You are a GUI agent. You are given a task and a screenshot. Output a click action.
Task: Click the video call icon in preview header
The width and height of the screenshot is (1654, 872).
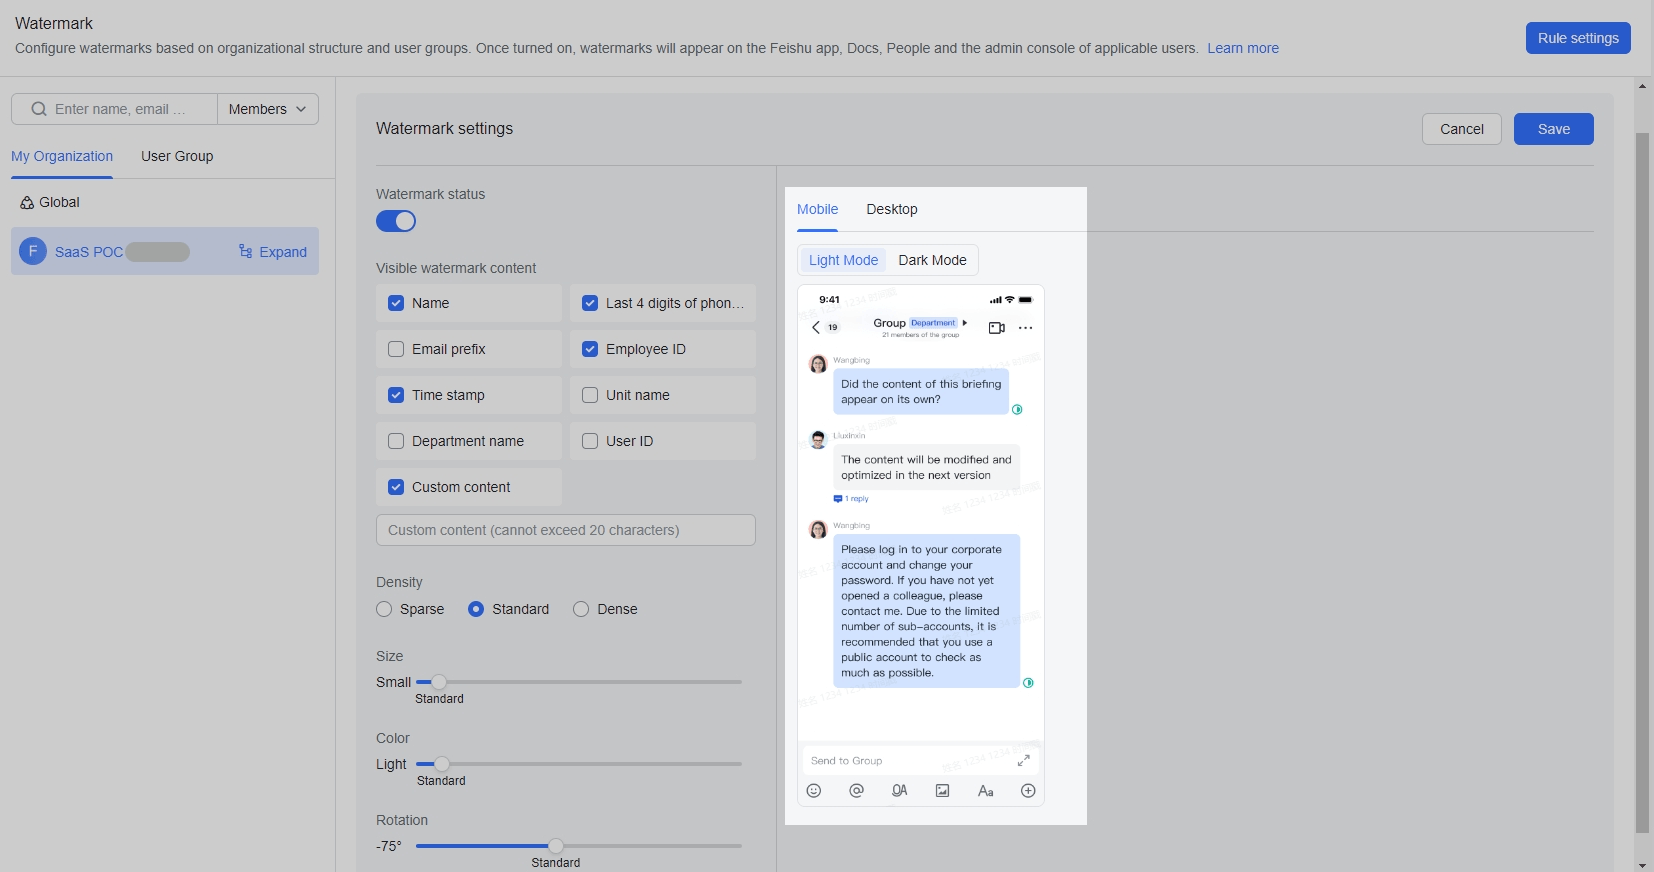[996, 328]
